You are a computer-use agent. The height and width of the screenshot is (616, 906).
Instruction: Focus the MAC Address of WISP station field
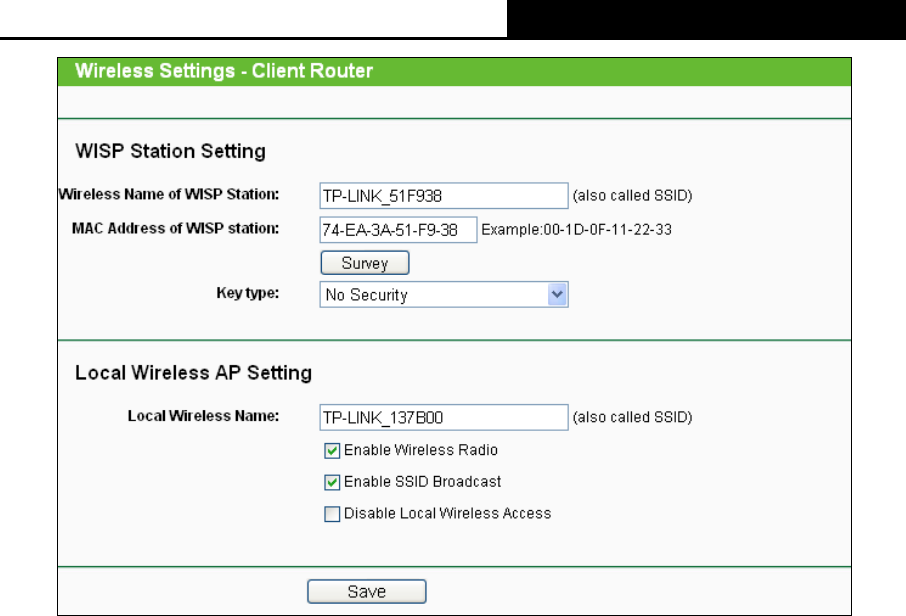pyautogui.click(x=398, y=230)
